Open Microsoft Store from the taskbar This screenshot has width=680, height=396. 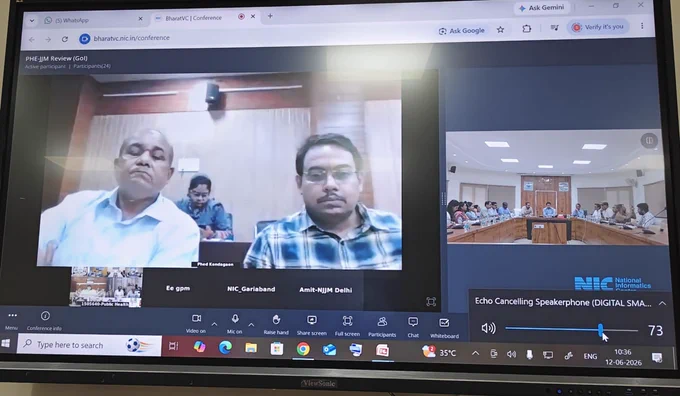(277, 348)
